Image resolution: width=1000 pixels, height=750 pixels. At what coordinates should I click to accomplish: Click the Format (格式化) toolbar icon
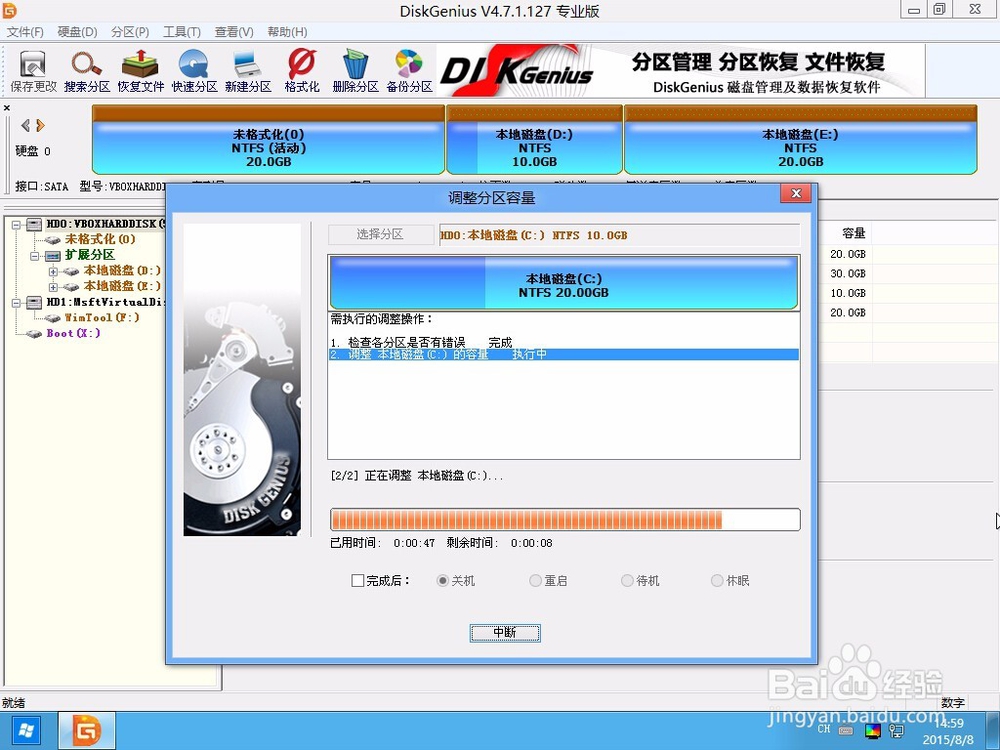pos(302,71)
